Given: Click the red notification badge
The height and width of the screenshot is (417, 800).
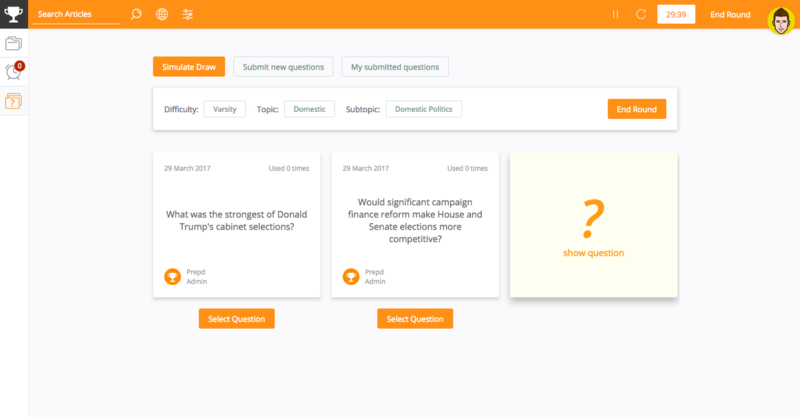Looking at the screenshot, I should tap(19, 65).
